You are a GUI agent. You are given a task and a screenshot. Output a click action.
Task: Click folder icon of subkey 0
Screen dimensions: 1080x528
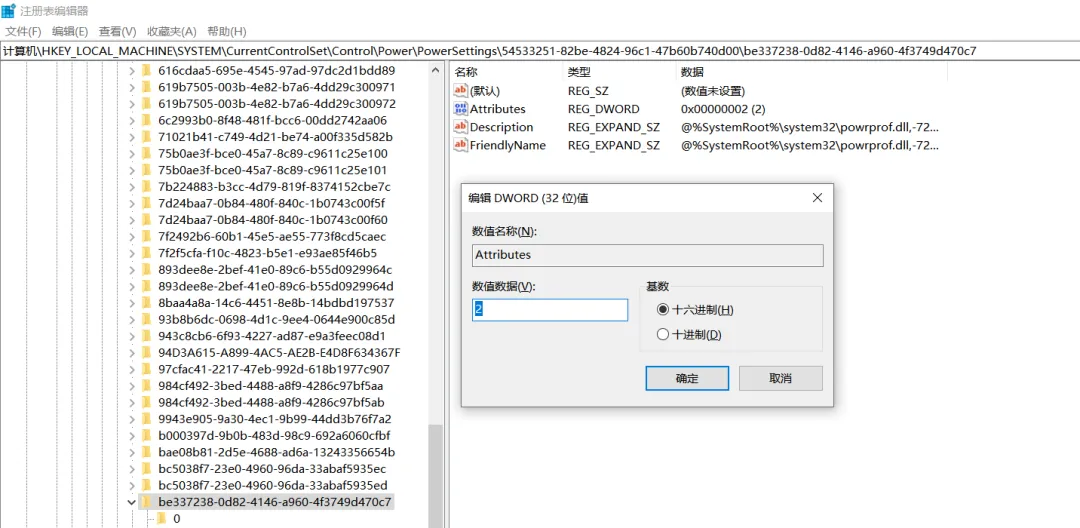pos(163,518)
